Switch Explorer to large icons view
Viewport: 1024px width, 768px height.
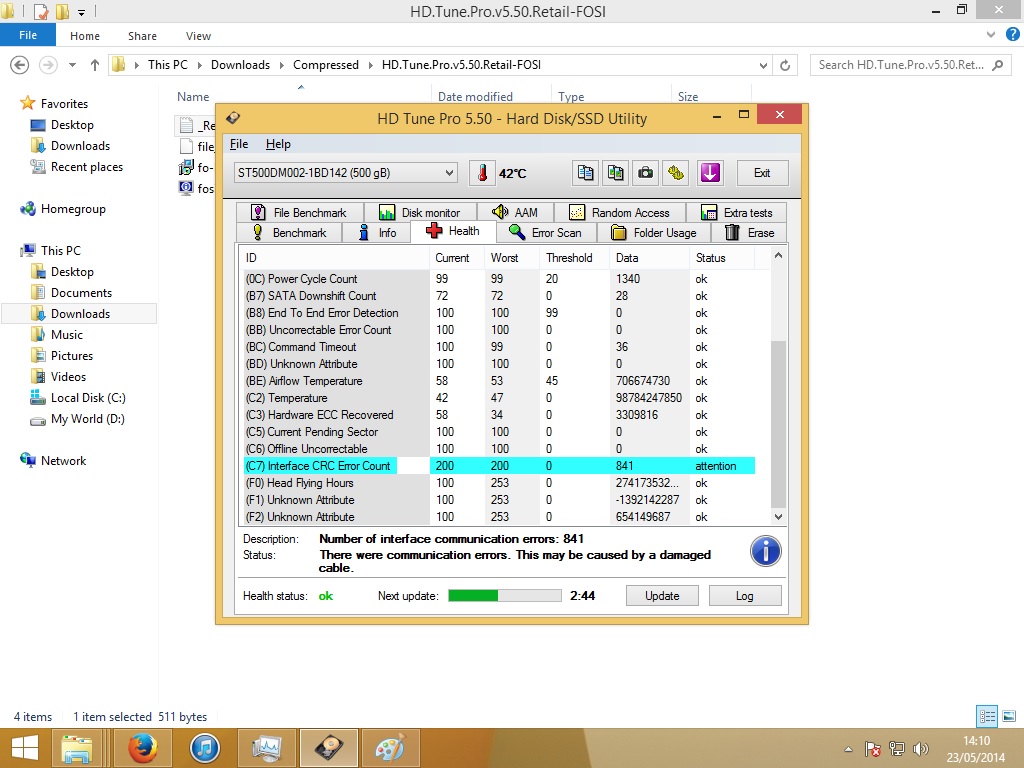tap(1009, 716)
